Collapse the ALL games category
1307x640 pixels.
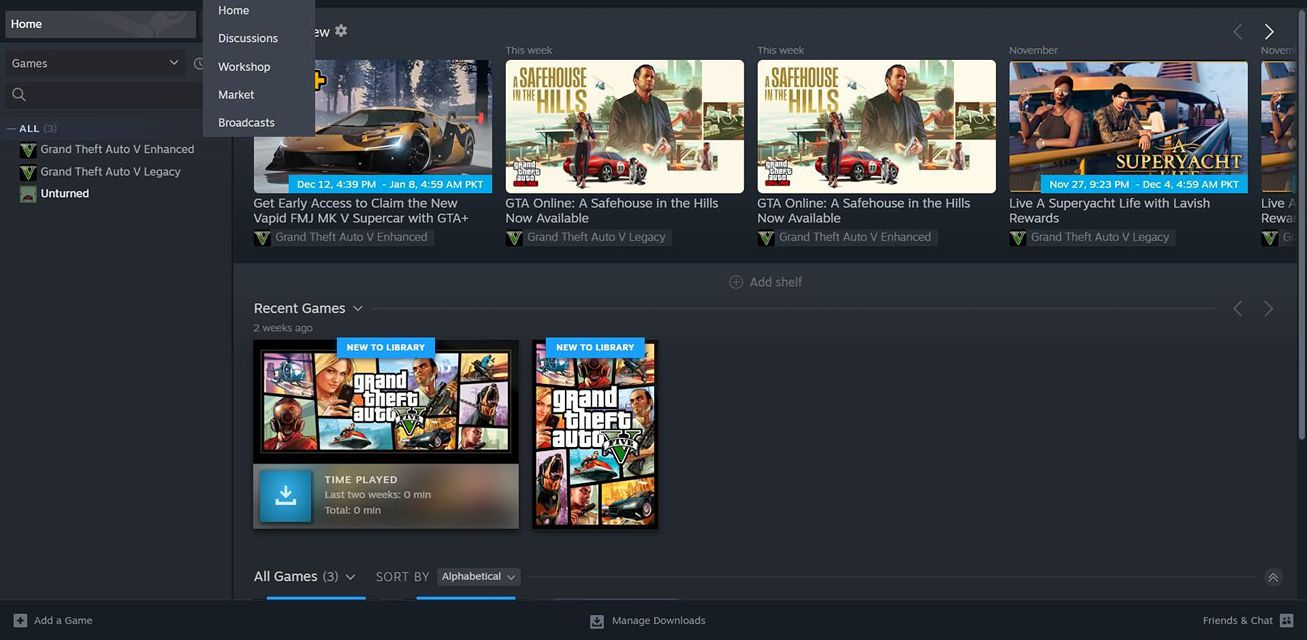11,129
